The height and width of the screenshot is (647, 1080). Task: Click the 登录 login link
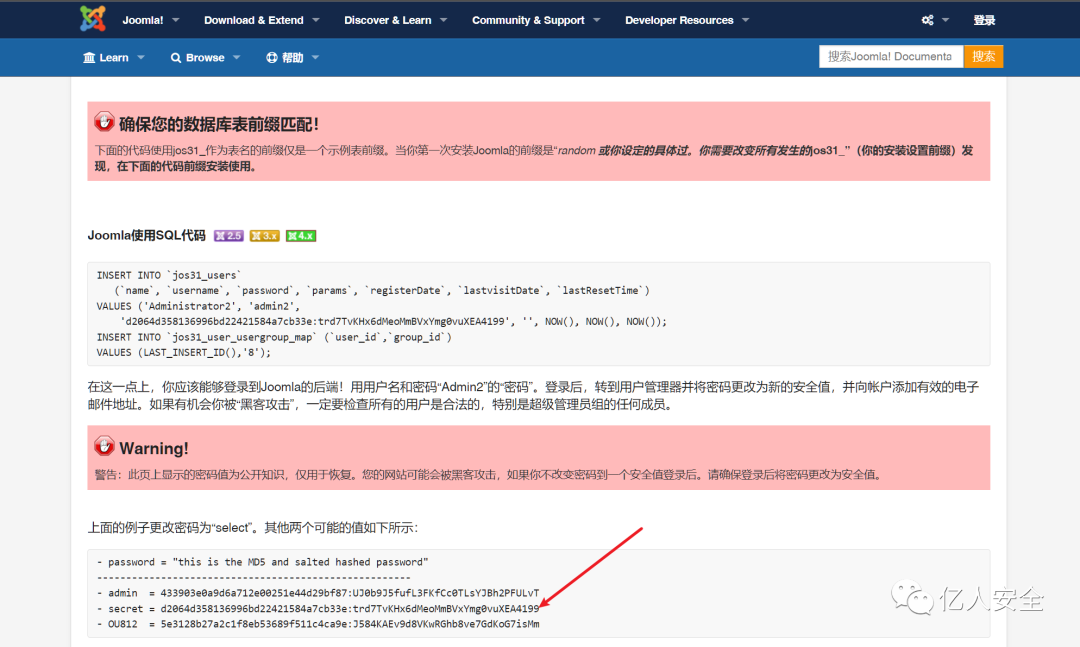tap(984, 20)
